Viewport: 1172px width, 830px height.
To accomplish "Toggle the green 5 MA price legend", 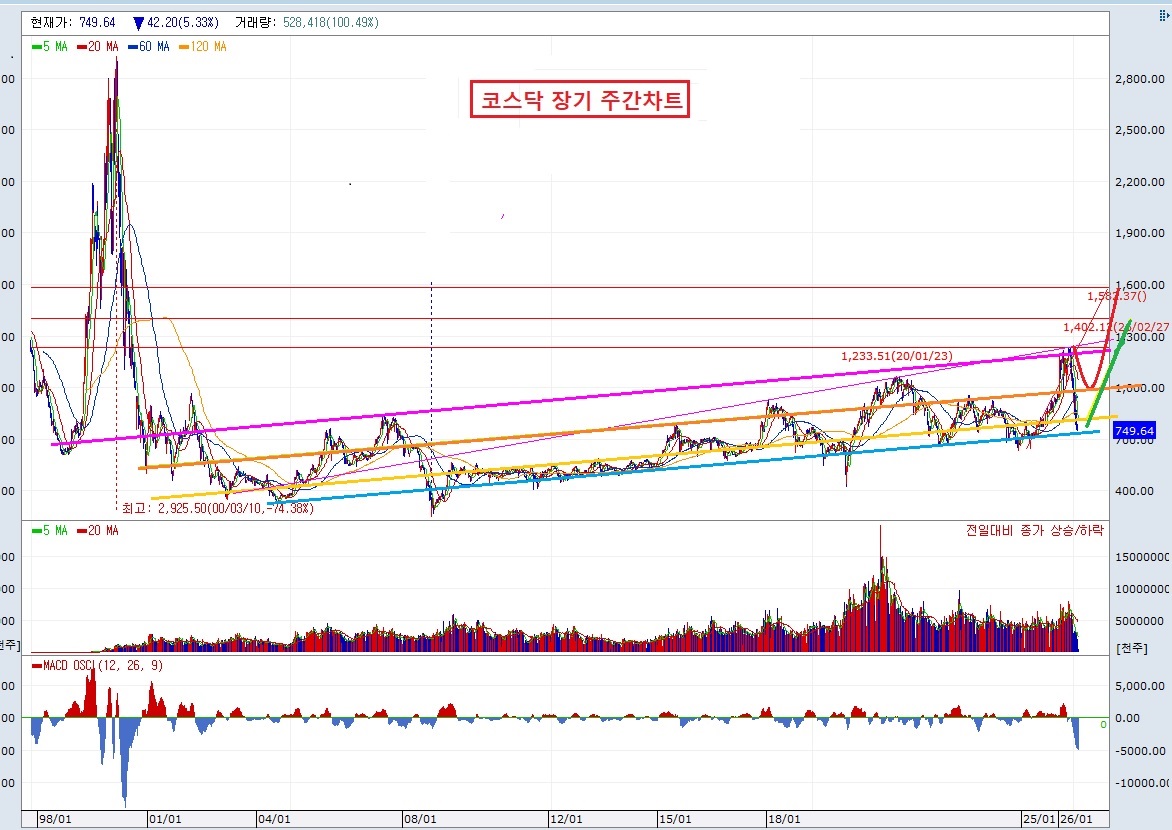I will coord(50,46).
